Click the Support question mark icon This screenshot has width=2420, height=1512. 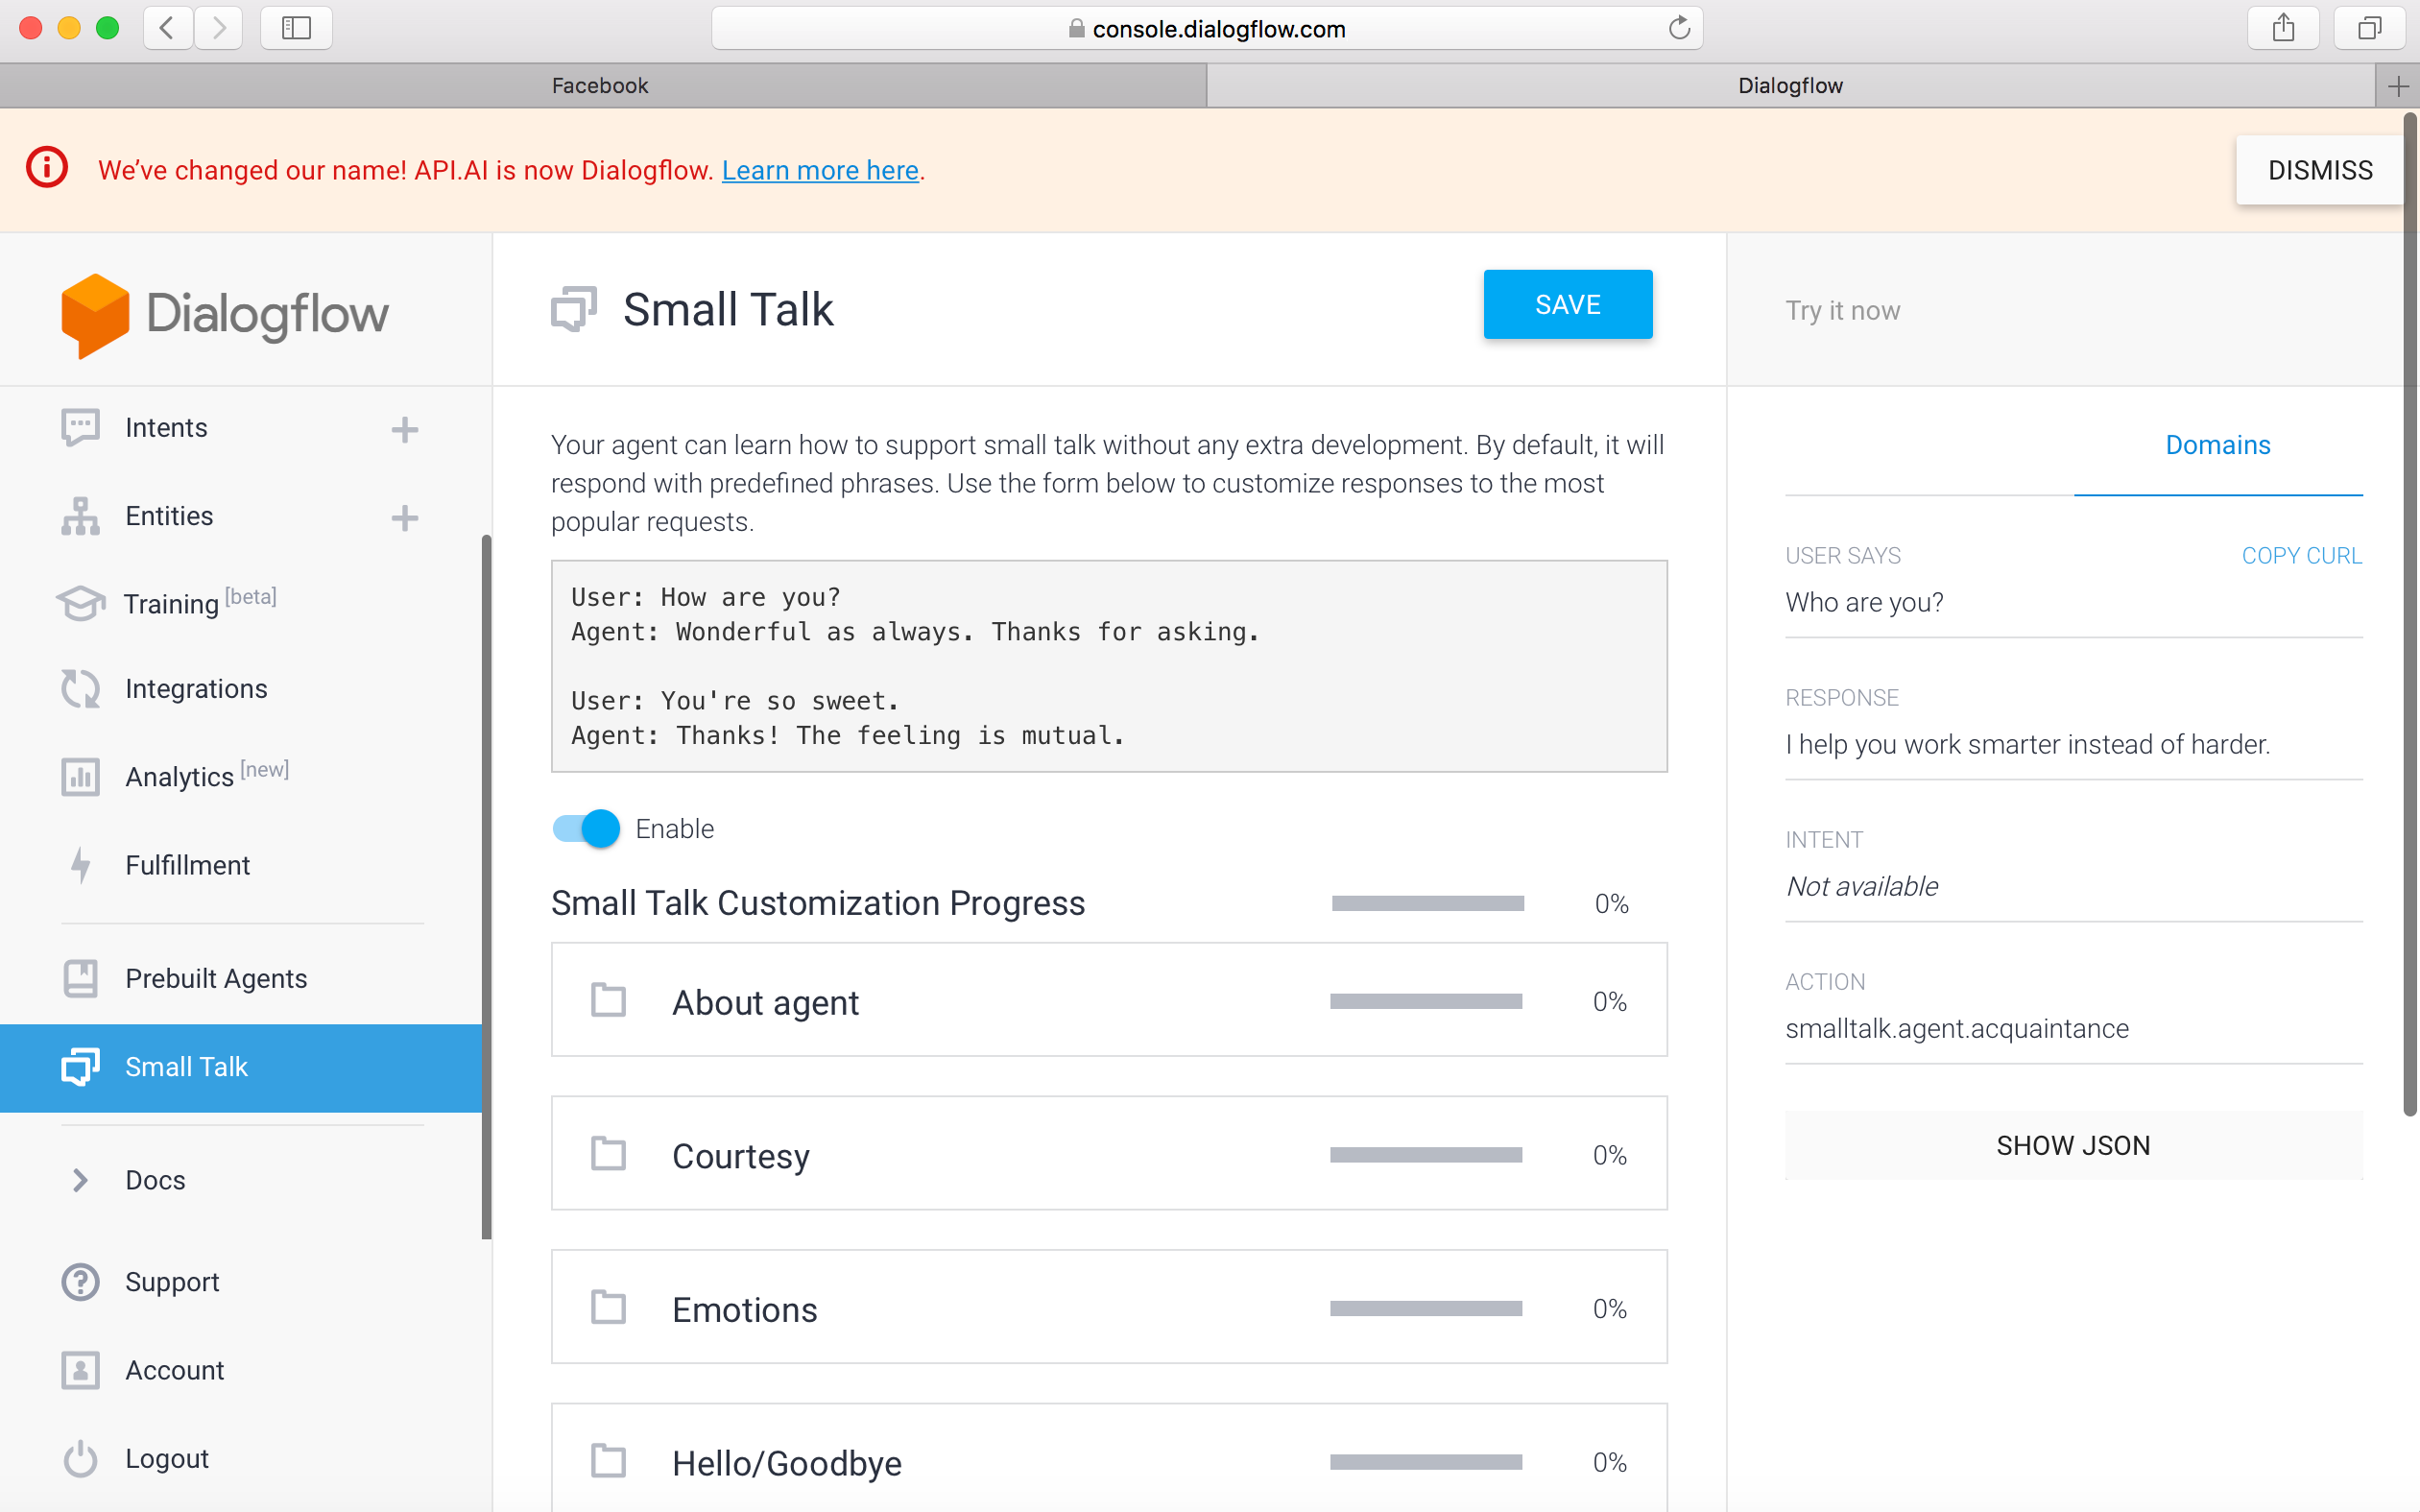pyautogui.click(x=80, y=1282)
